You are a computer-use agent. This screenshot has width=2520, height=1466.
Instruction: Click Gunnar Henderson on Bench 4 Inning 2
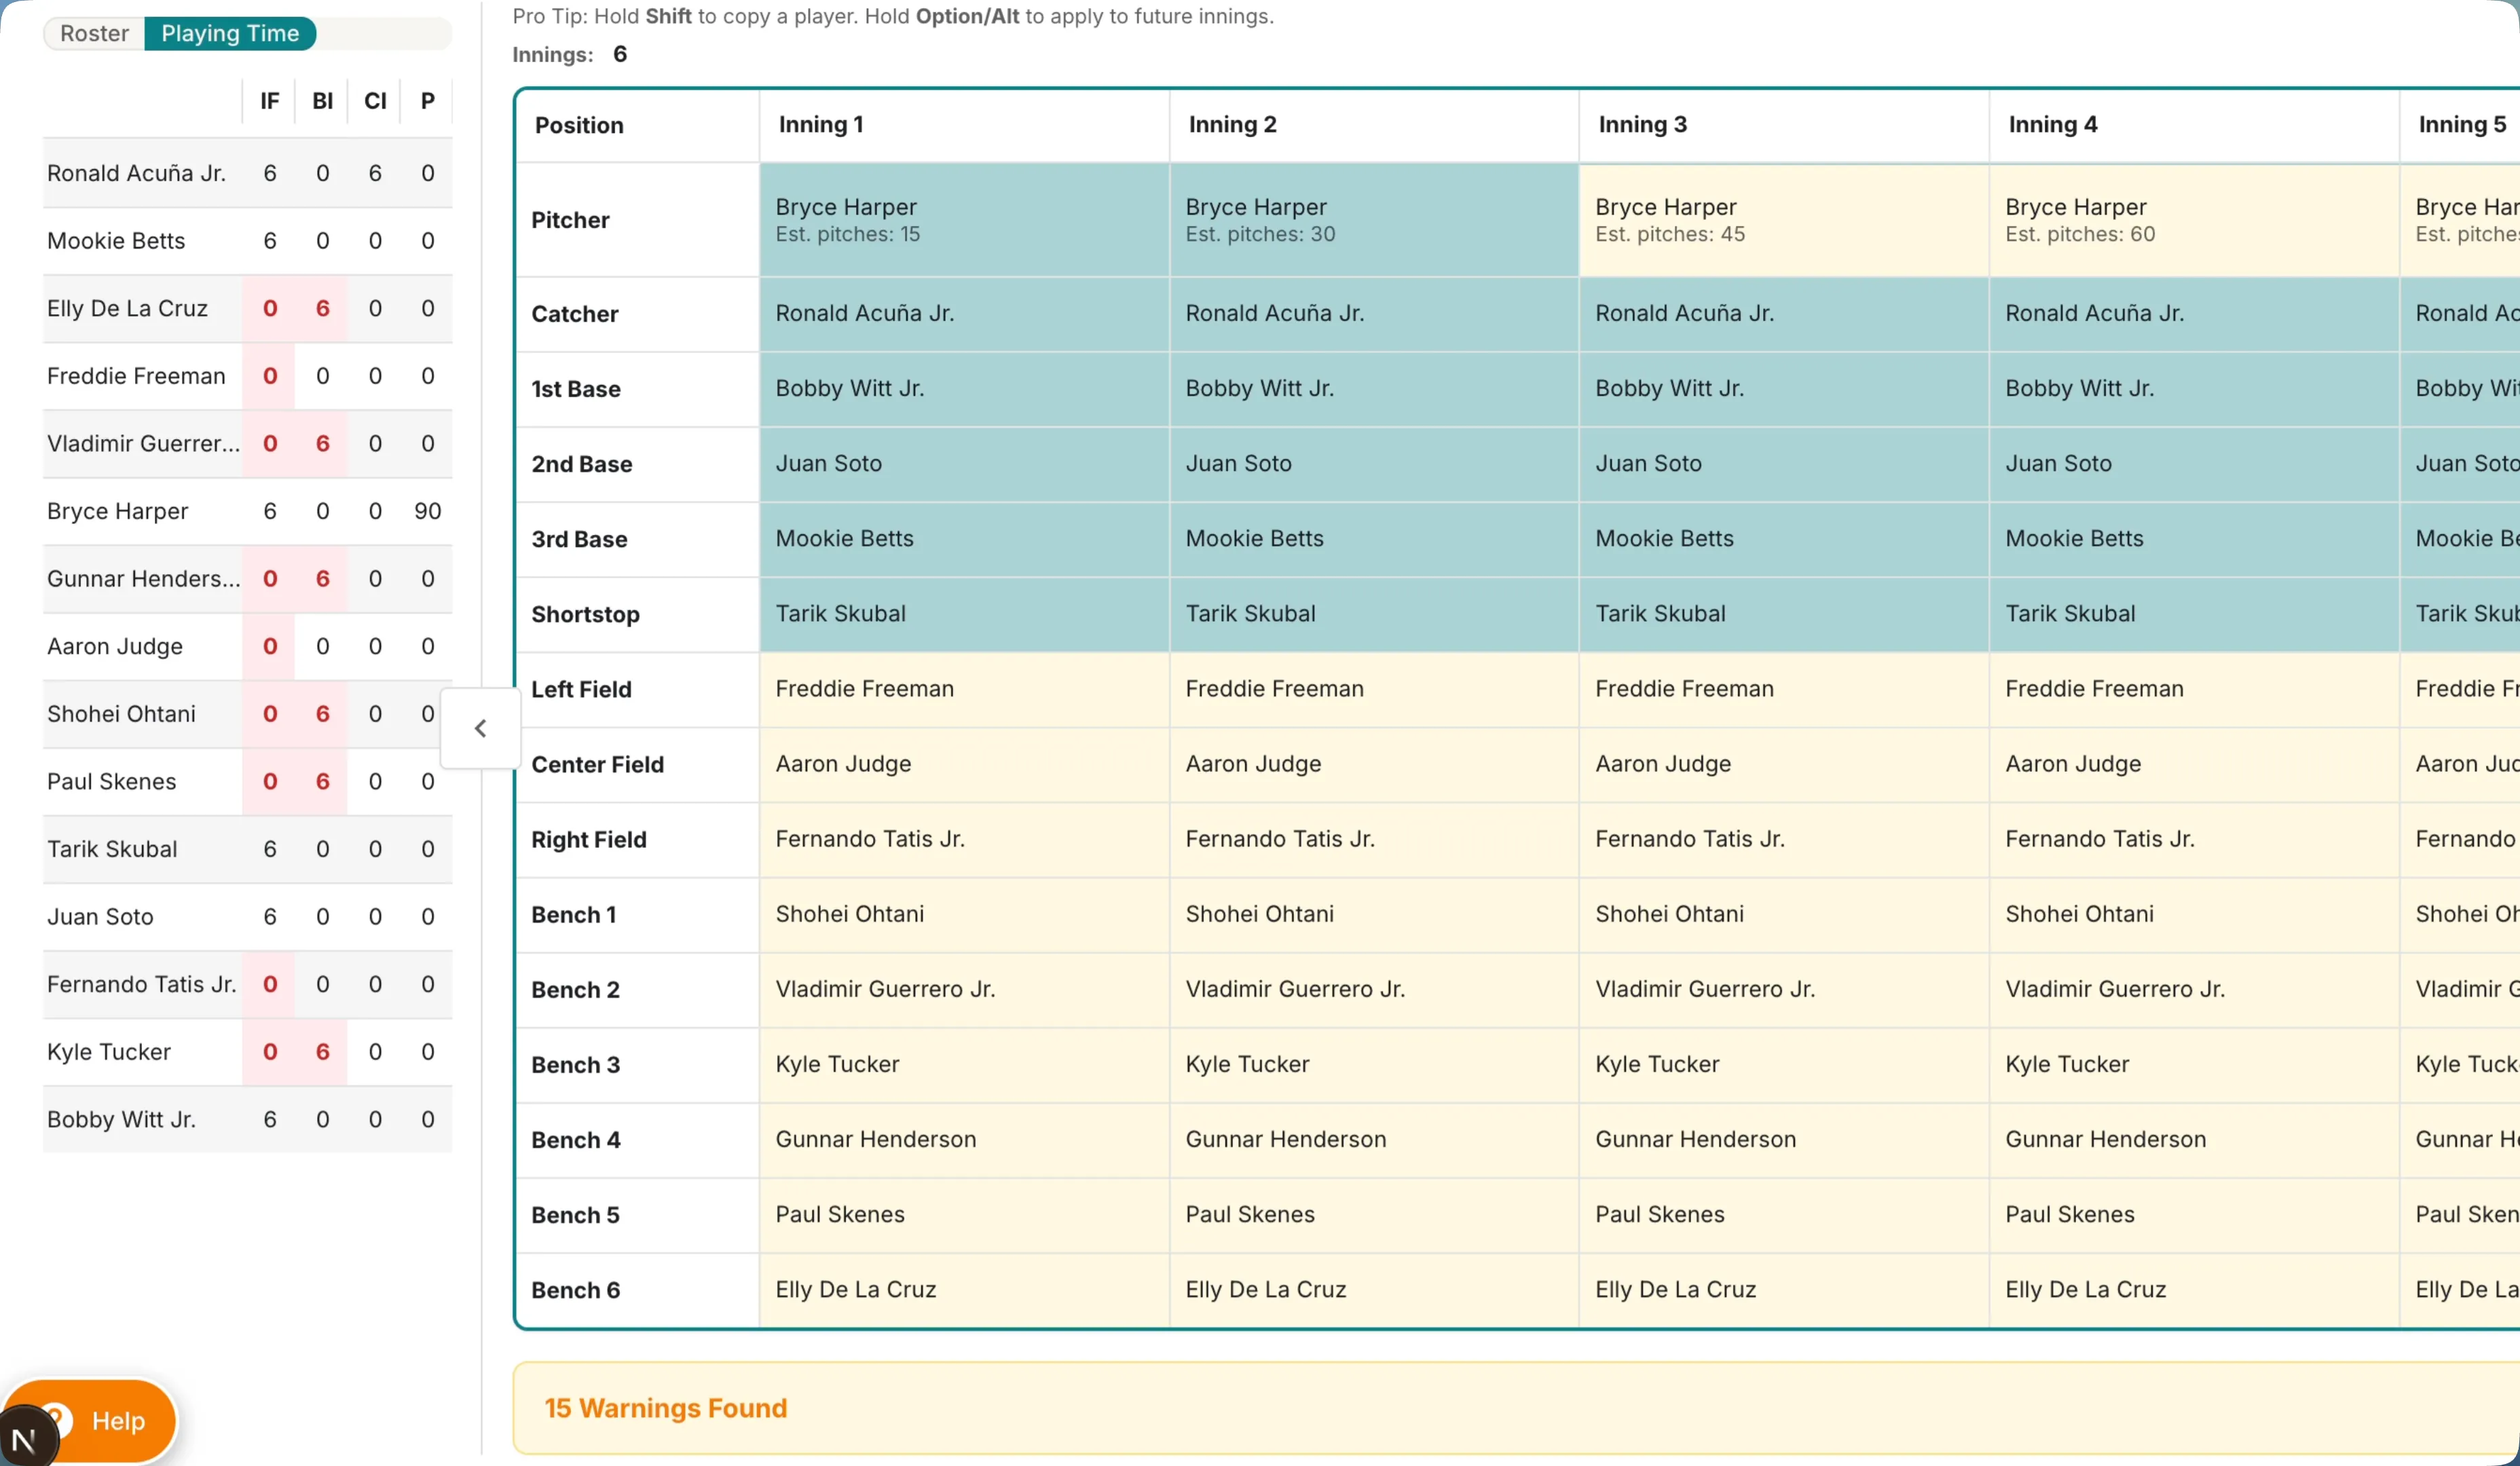(x=1374, y=1139)
